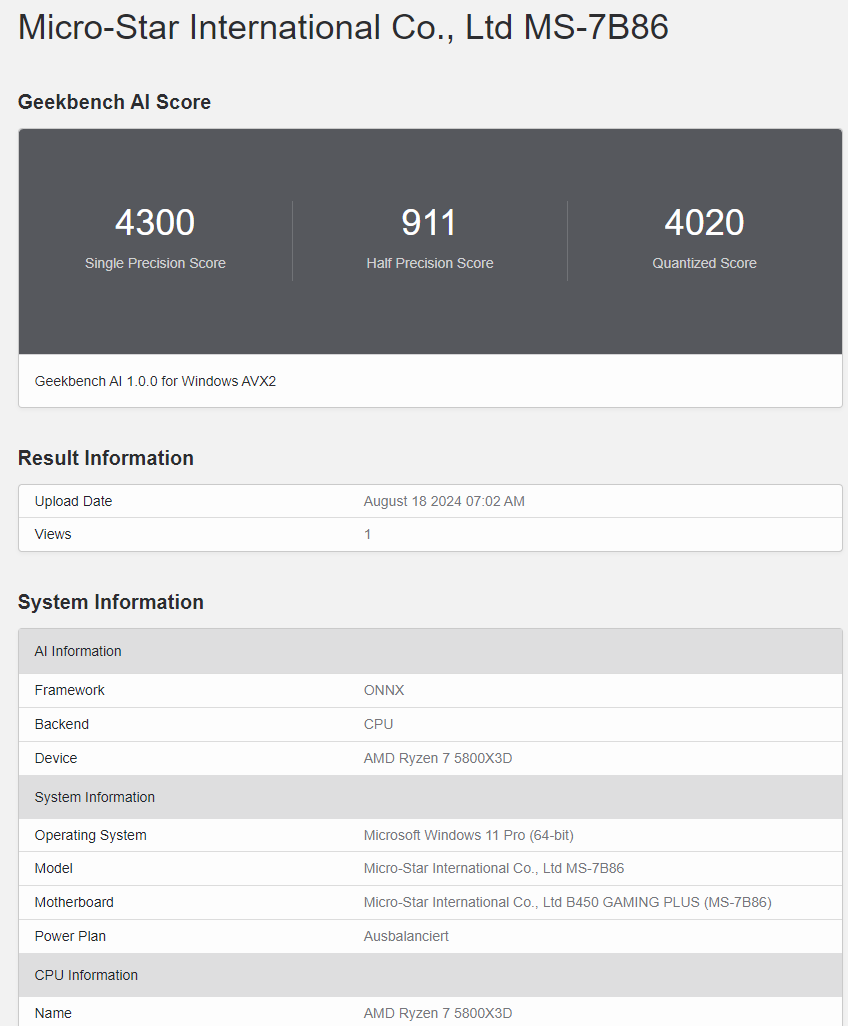
Task: Click Microsoft Windows 11 Pro (64-bit) value
Action: pyautogui.click(x=468, y=836)
